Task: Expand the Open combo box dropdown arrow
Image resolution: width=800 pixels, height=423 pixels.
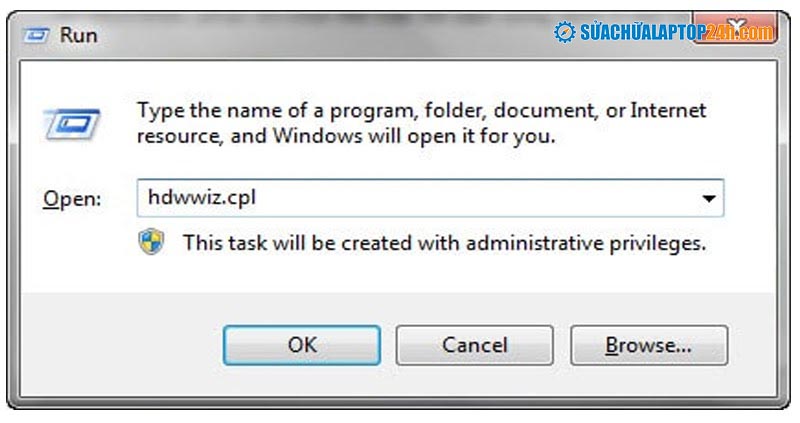Action: coord(709,198)
